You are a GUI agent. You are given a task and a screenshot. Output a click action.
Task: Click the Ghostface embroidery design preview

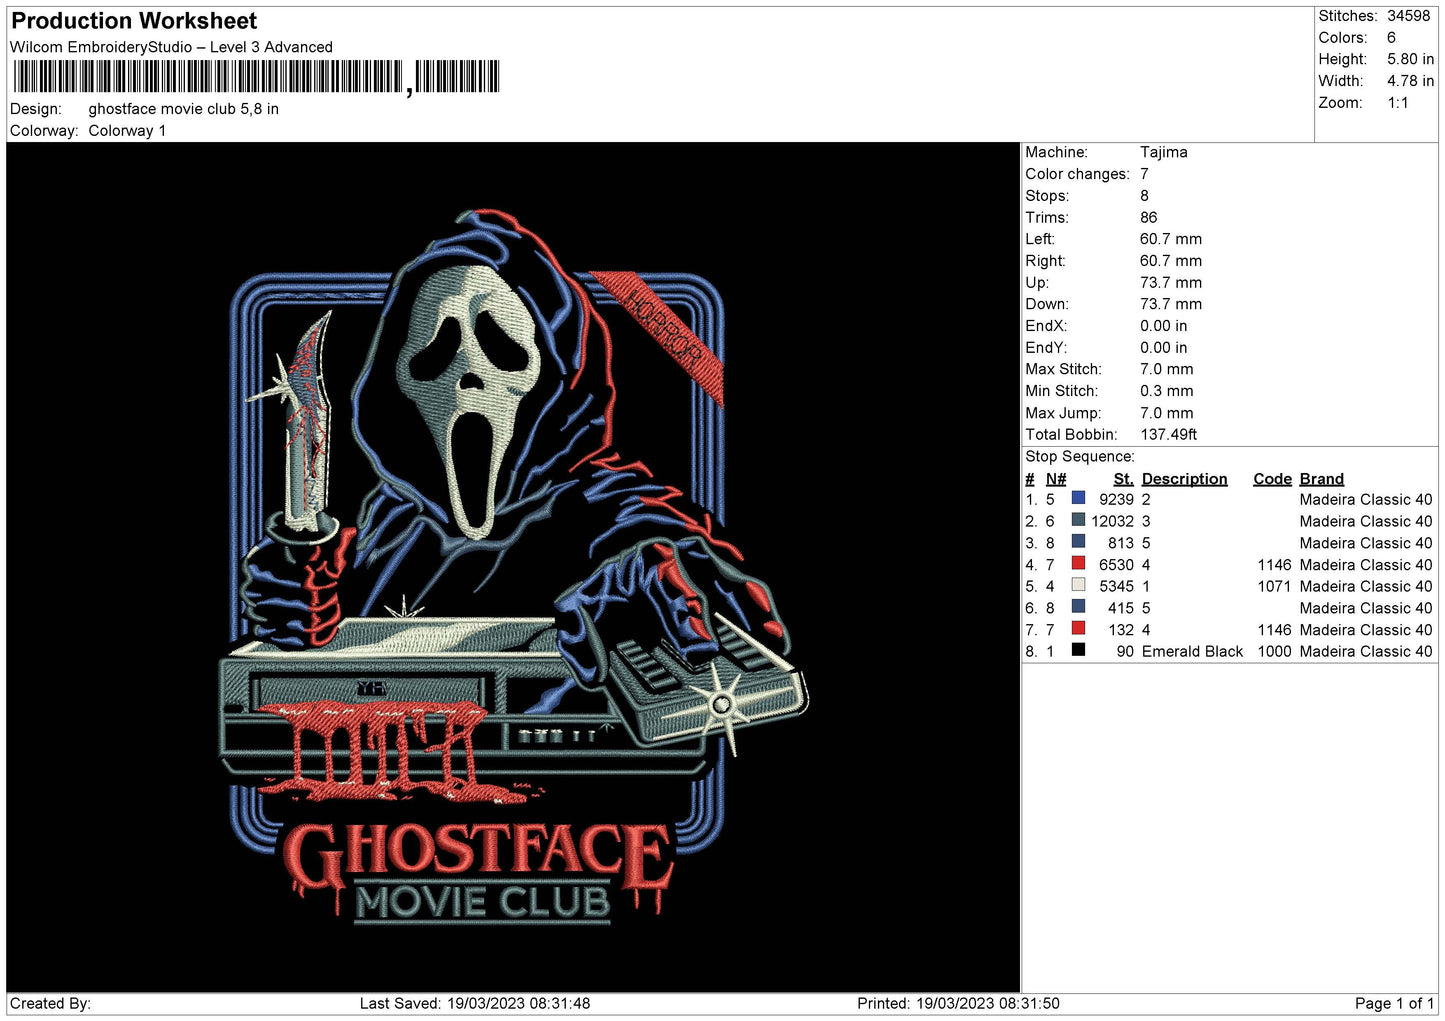(513, 567)
